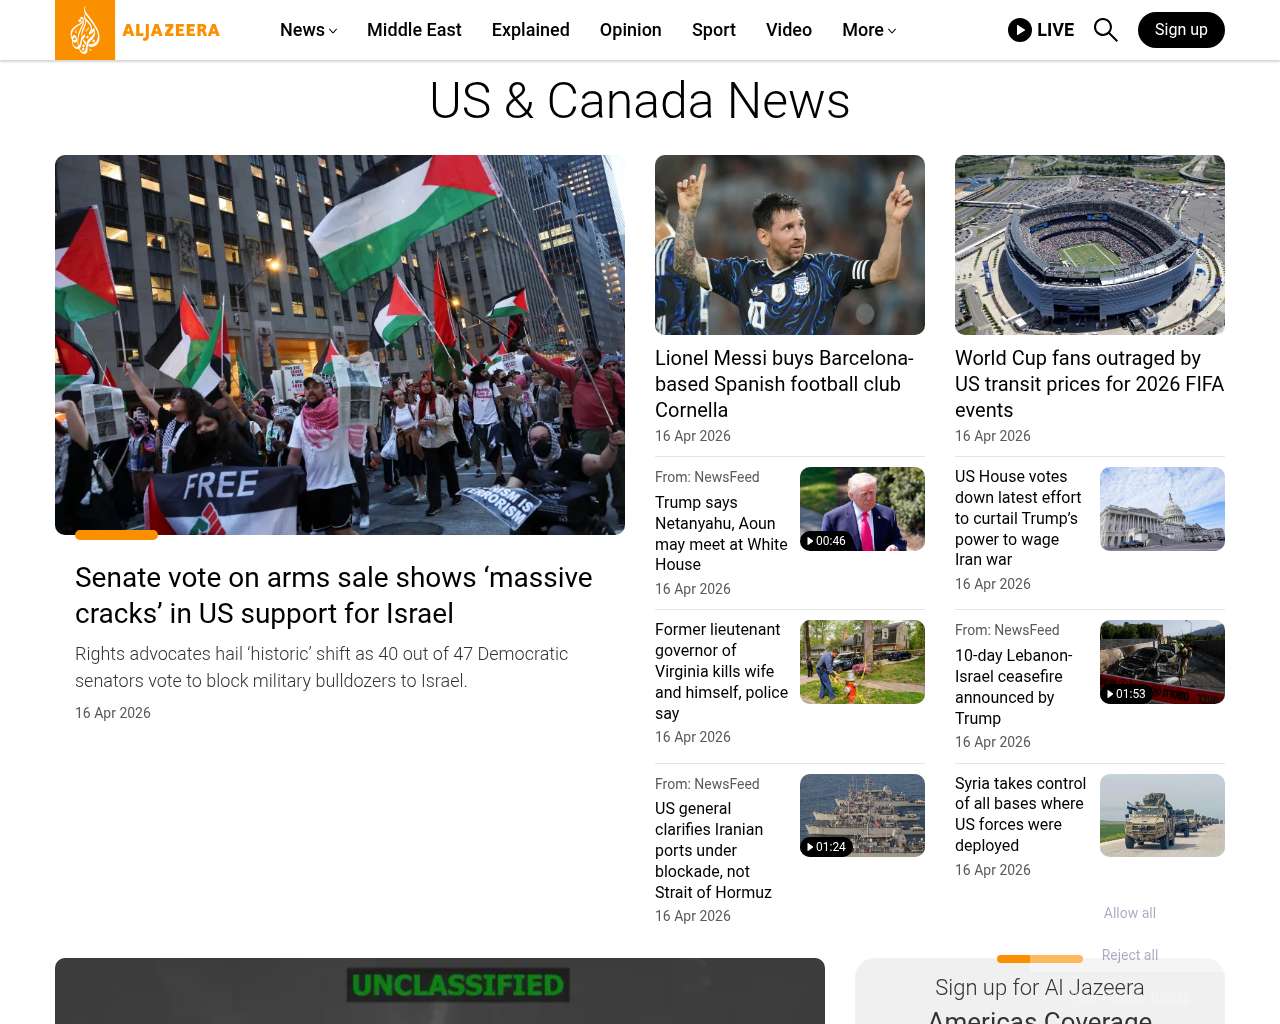Image resolution: width=1280 pixels, height=1024 pixels.
Task: Click Allow all cookies
Action: tap(1129, 913)
